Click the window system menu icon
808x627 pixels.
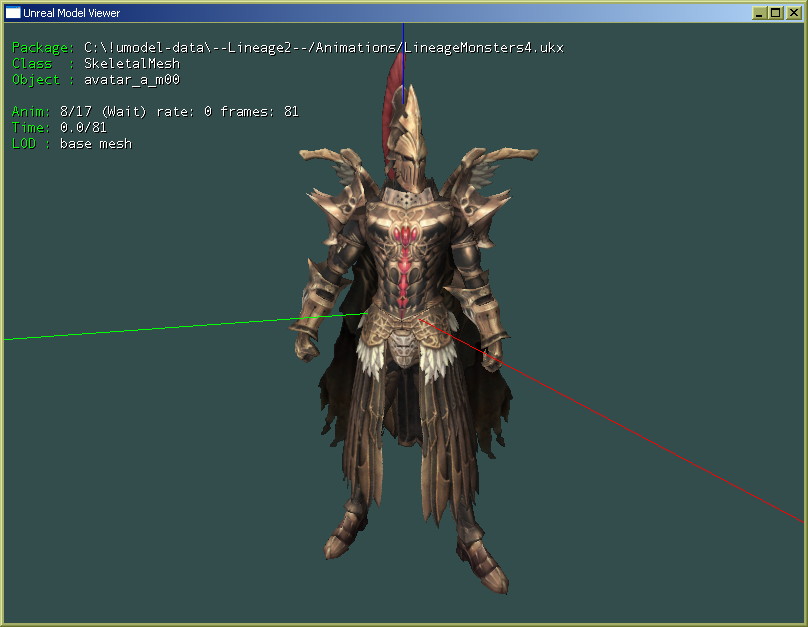13,13
